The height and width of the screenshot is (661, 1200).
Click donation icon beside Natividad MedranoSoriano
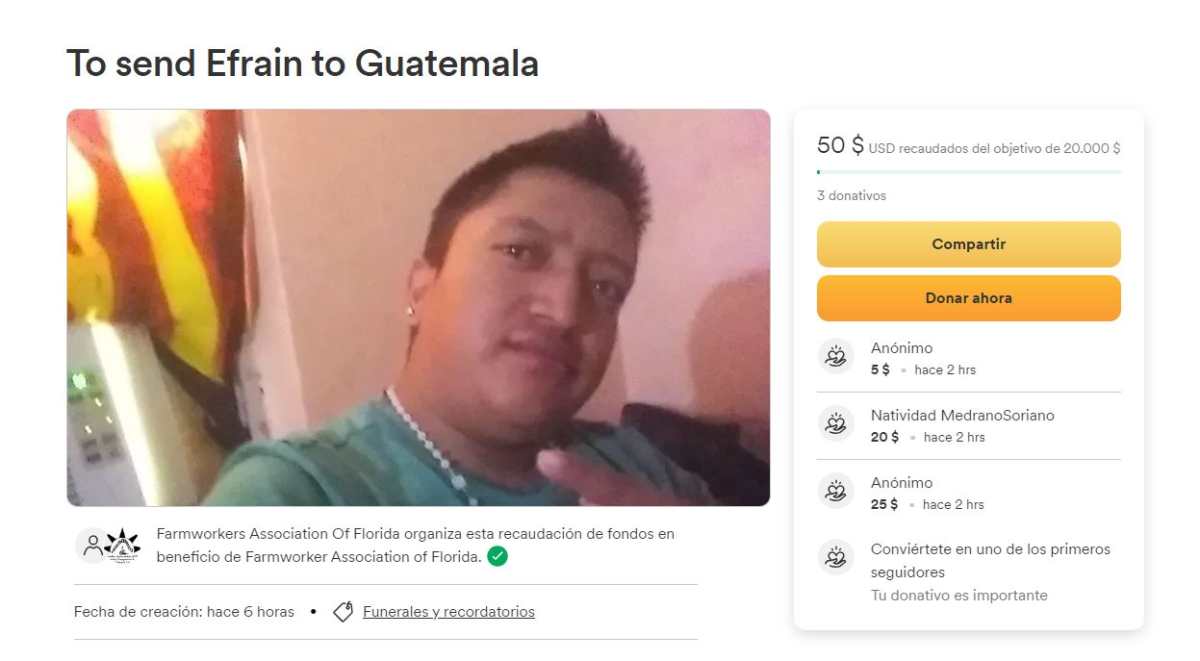coord(835,424)
